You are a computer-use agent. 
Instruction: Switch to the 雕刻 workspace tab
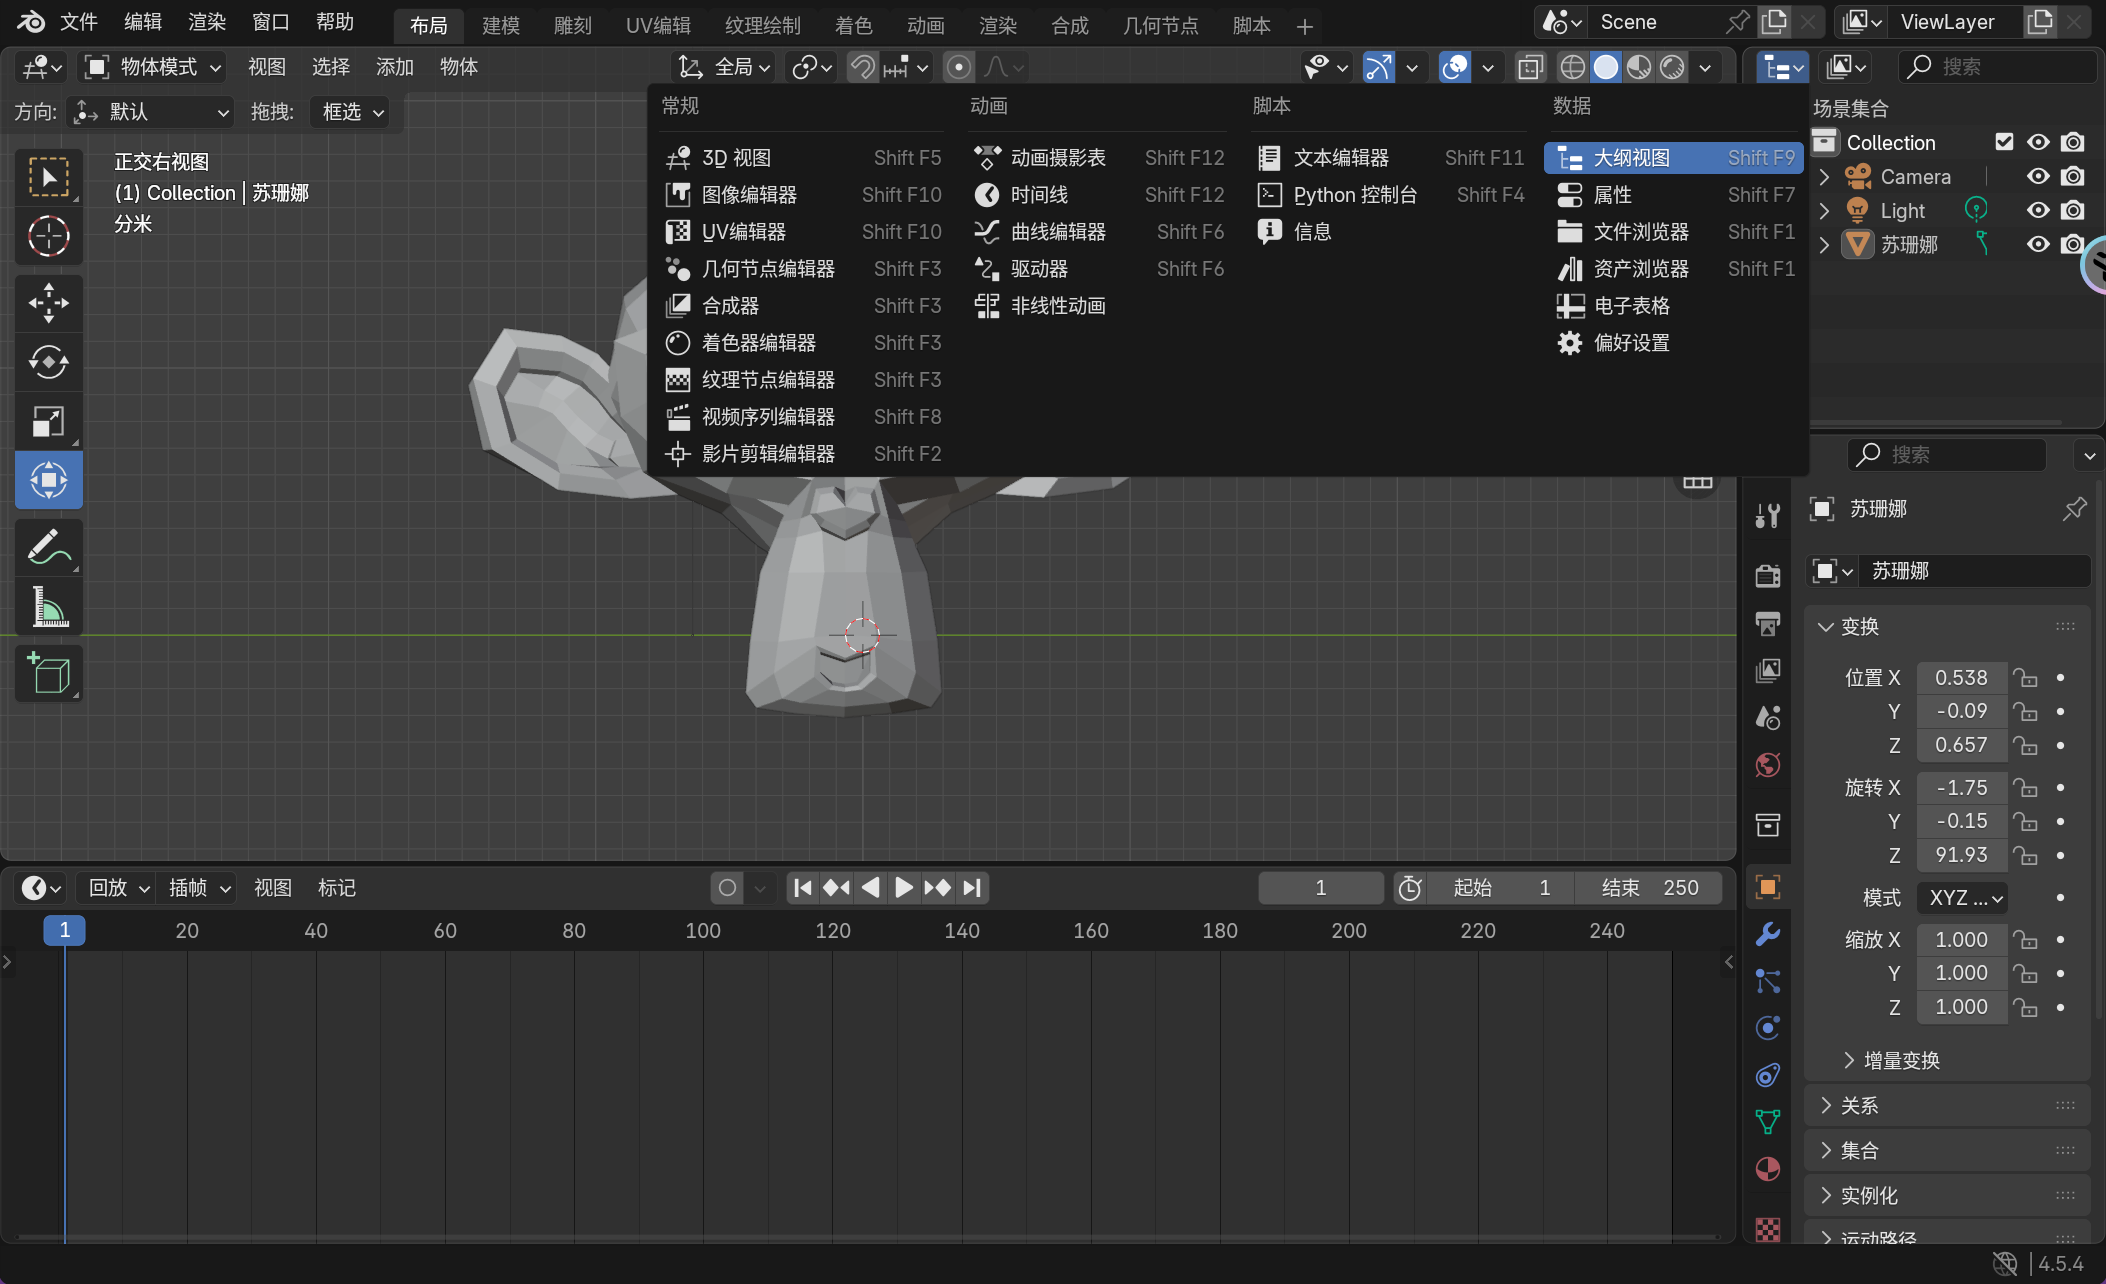tap(572, 25)
